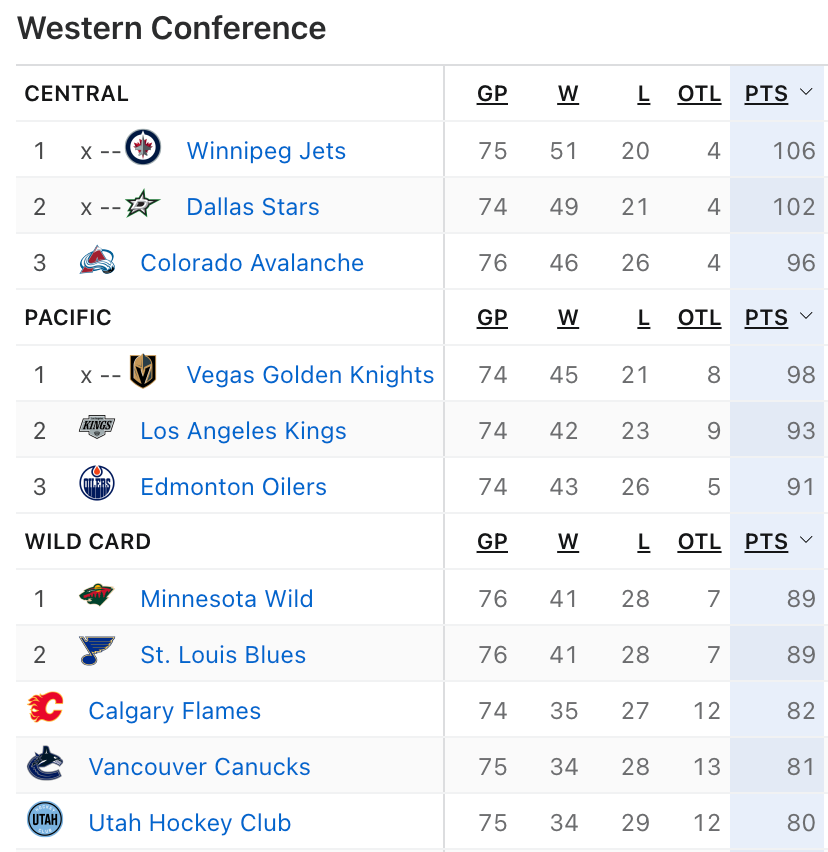Click the St. Louis Blues note logo
828x852 pixels.
coord(97,651)
